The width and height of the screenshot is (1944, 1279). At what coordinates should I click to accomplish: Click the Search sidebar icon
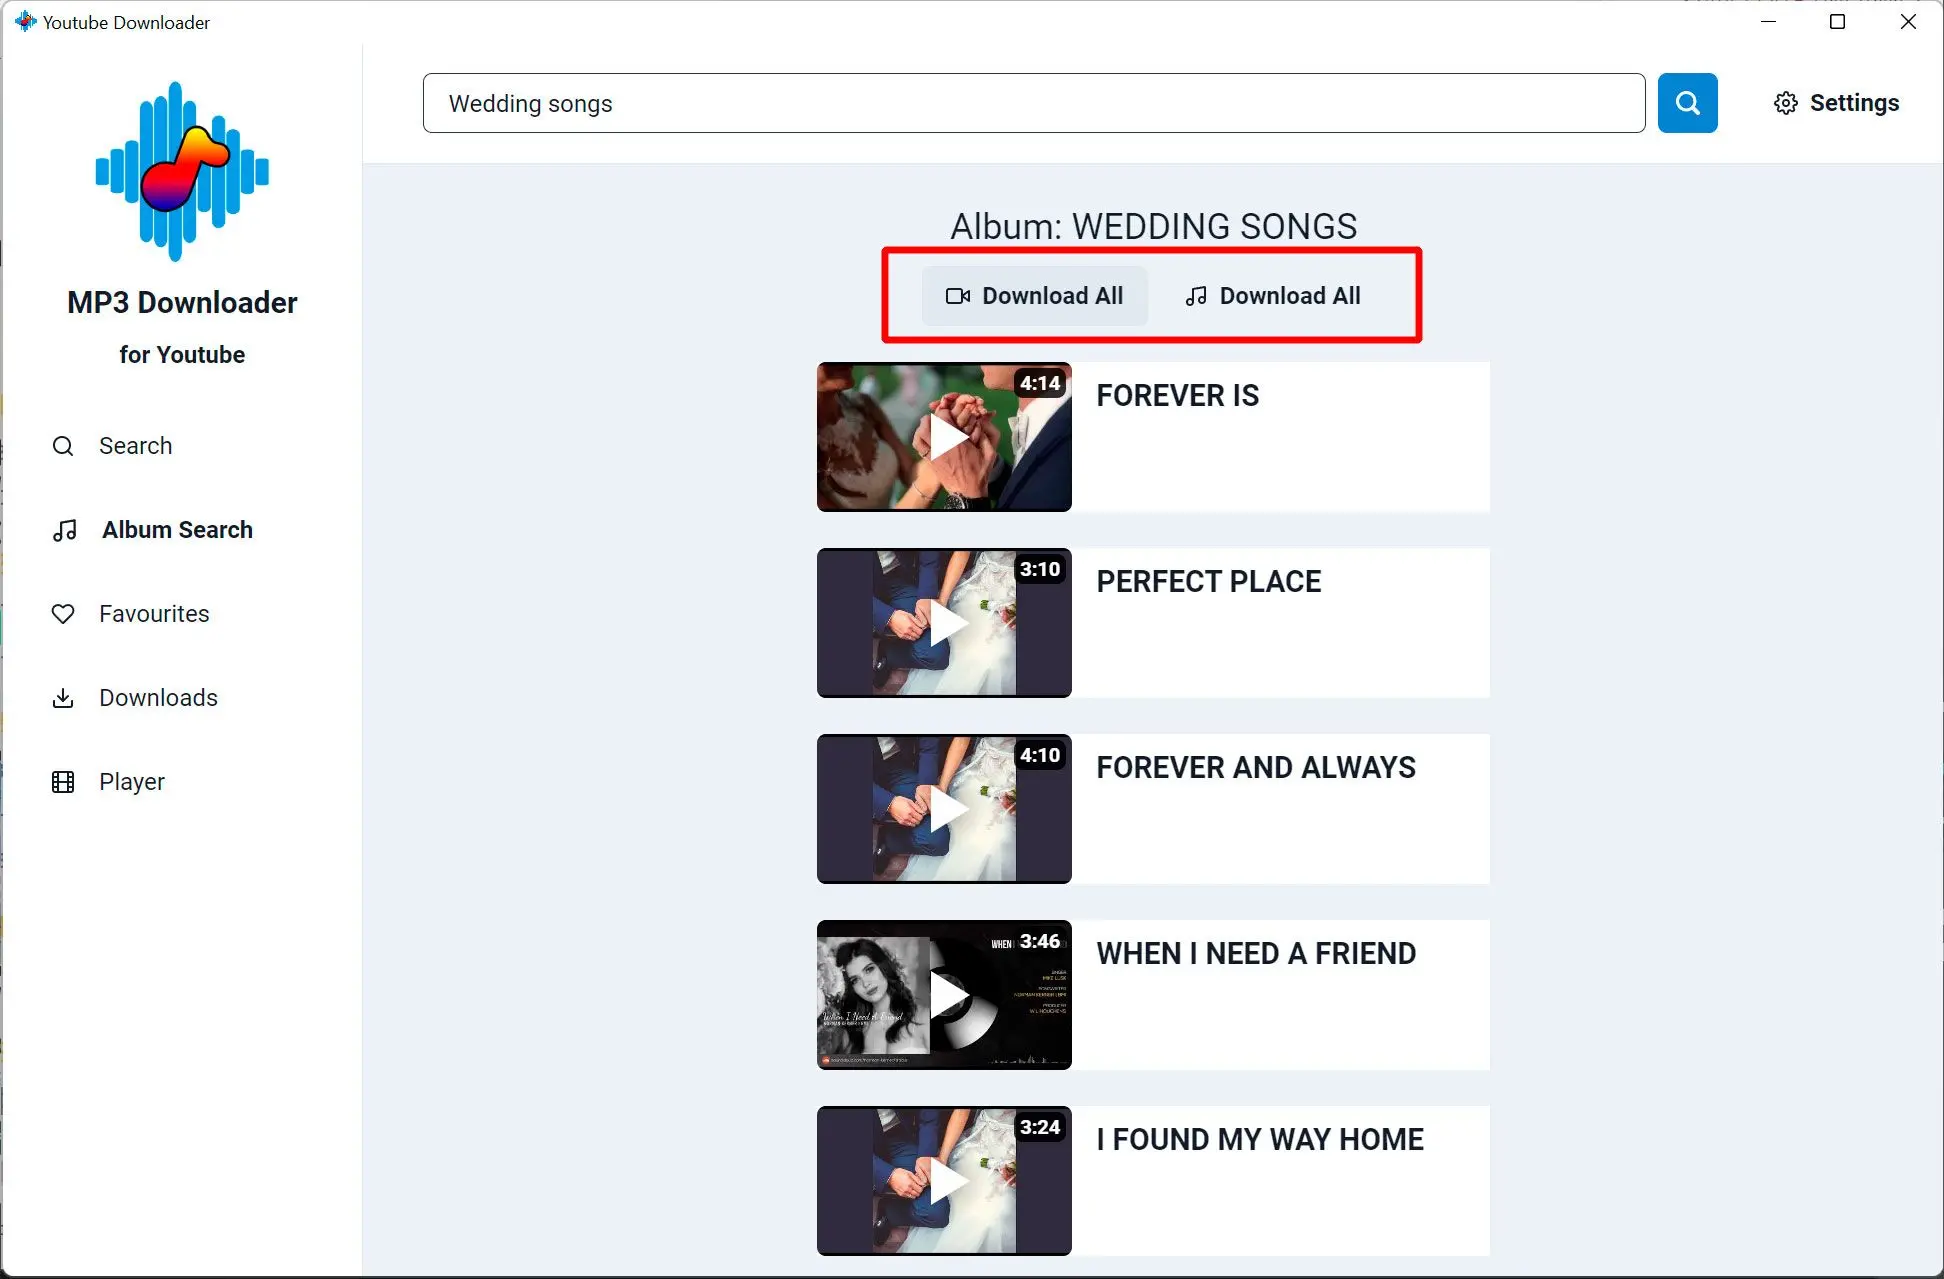coord(63,445)
